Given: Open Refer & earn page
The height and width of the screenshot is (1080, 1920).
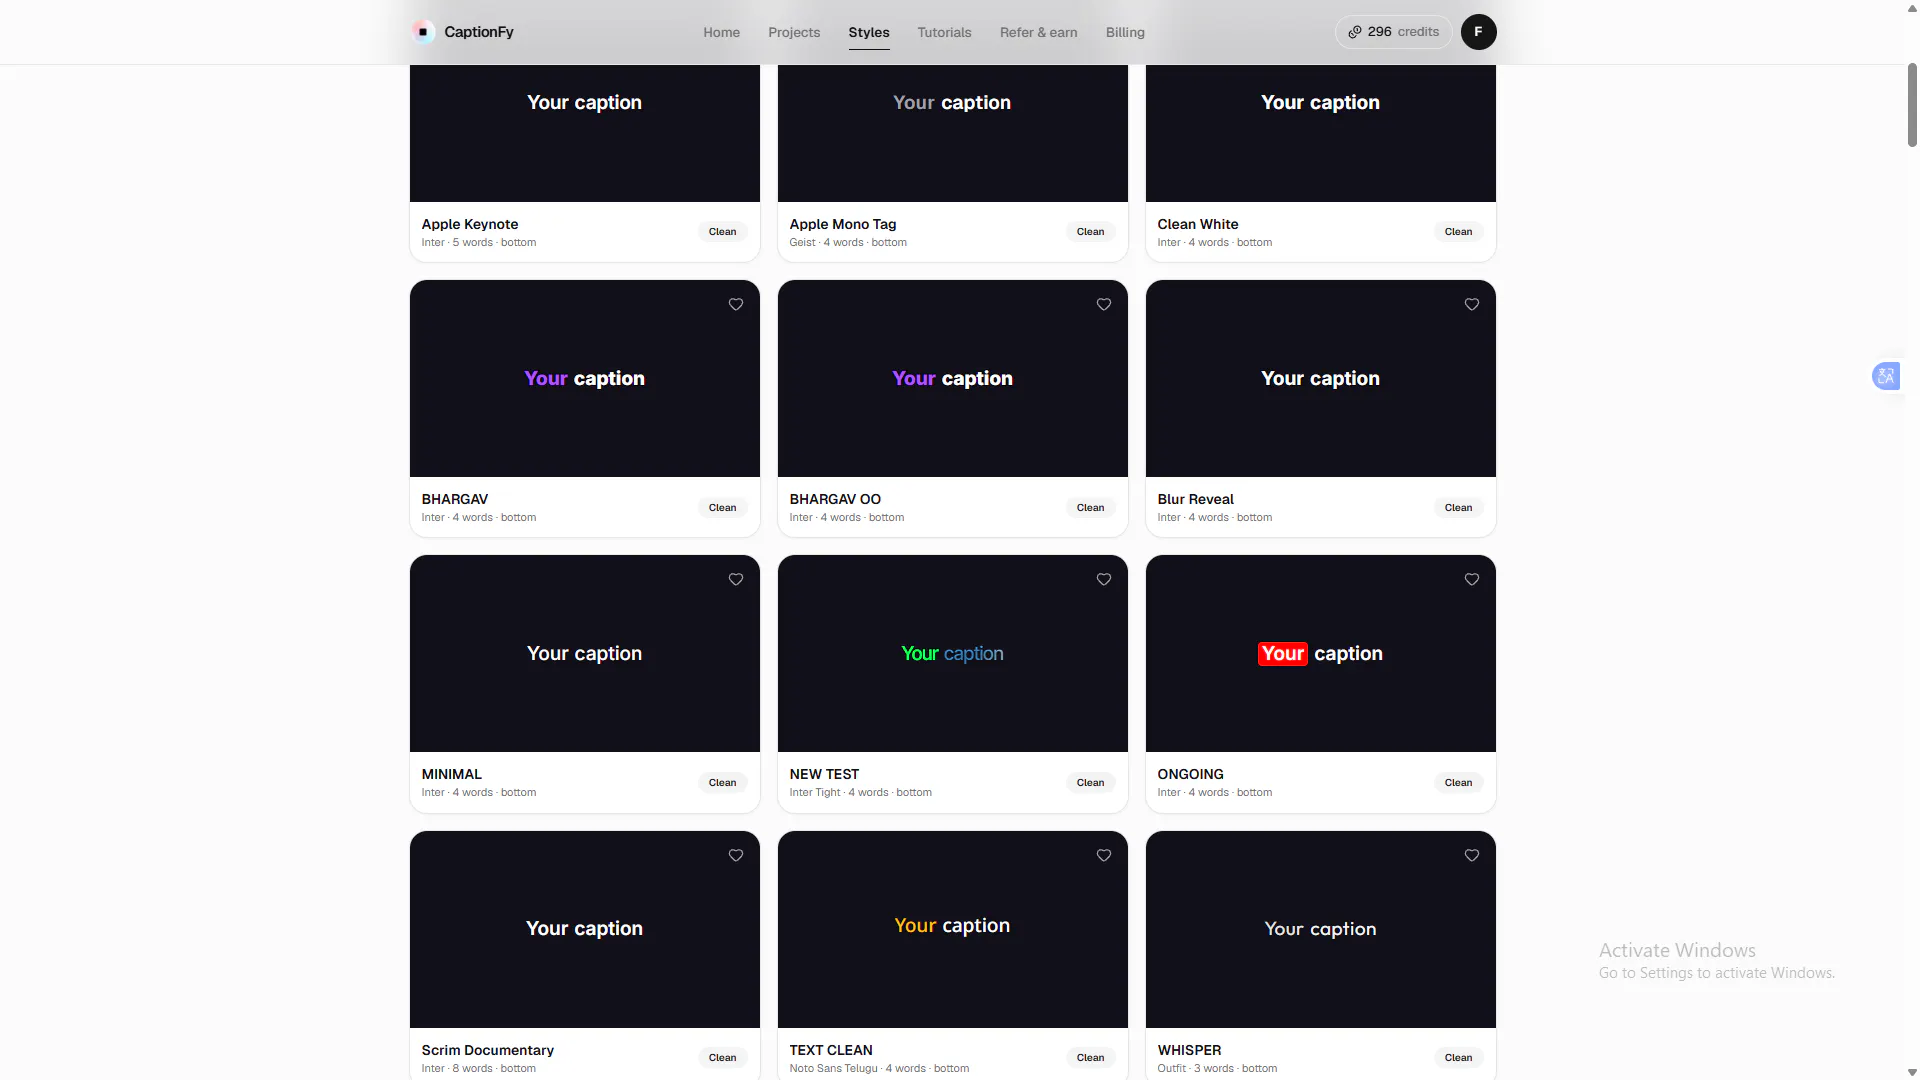Looking at the screenshot, I should point(1038,32).
